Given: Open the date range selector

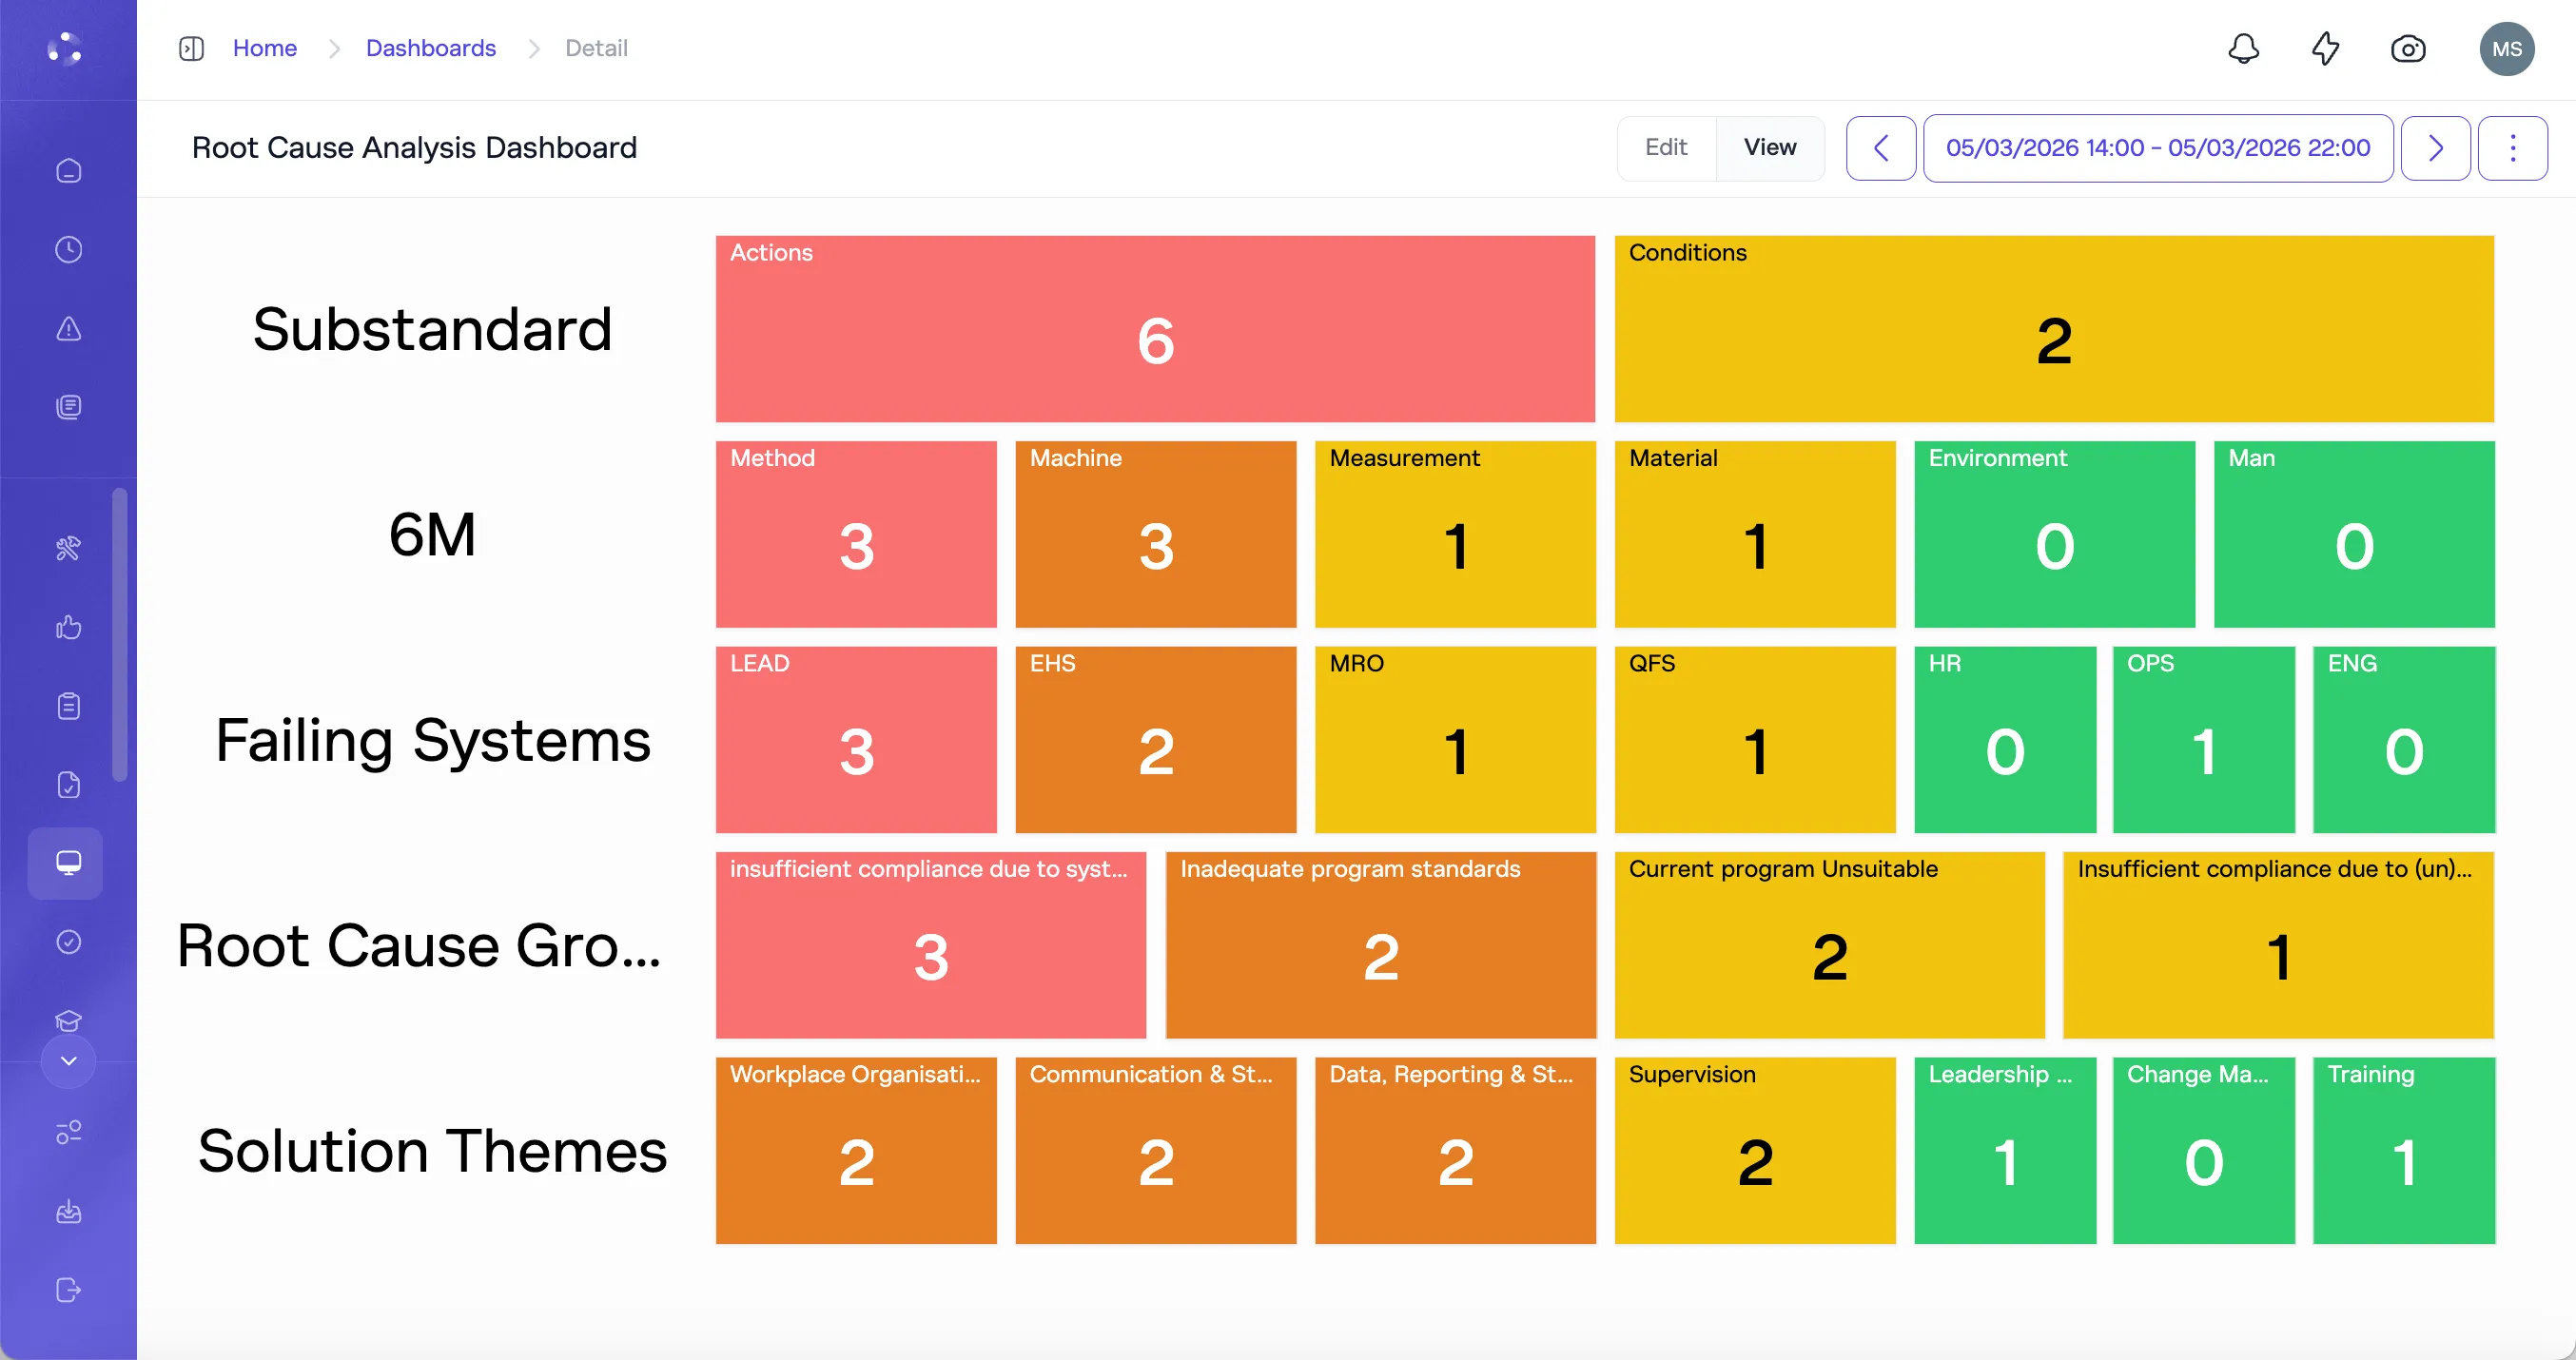Looking at the screenshot, I should pos(2157,147).
